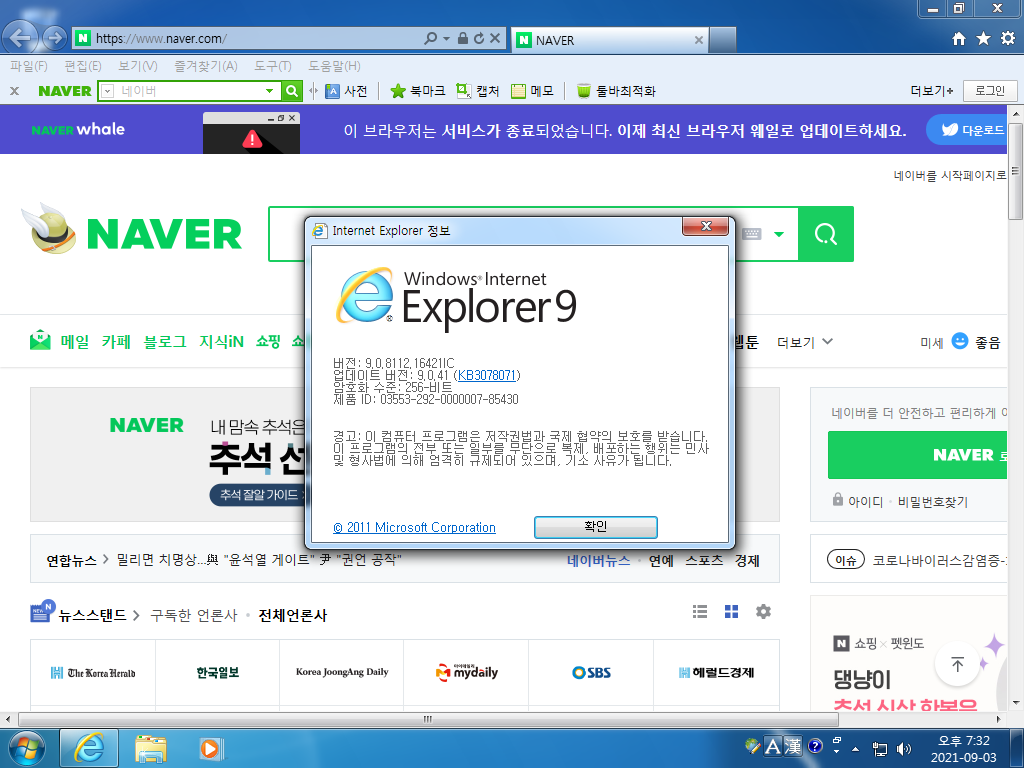1024x768 pixels.
Task: Open the Naver toolbar search box dropdown arrow
Action: pyautogui.click(x=269, y=91)
